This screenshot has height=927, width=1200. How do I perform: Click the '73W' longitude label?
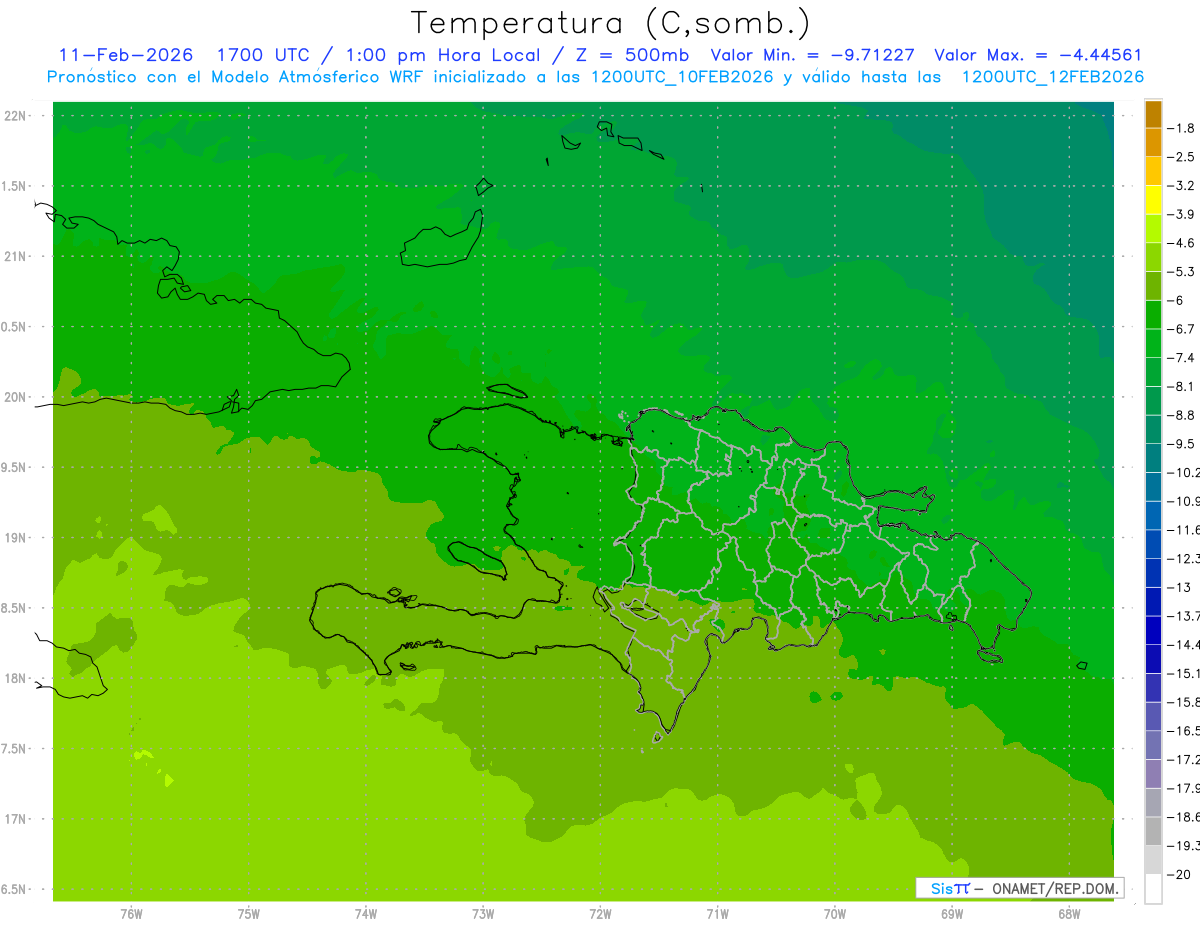tap(483, 914)
